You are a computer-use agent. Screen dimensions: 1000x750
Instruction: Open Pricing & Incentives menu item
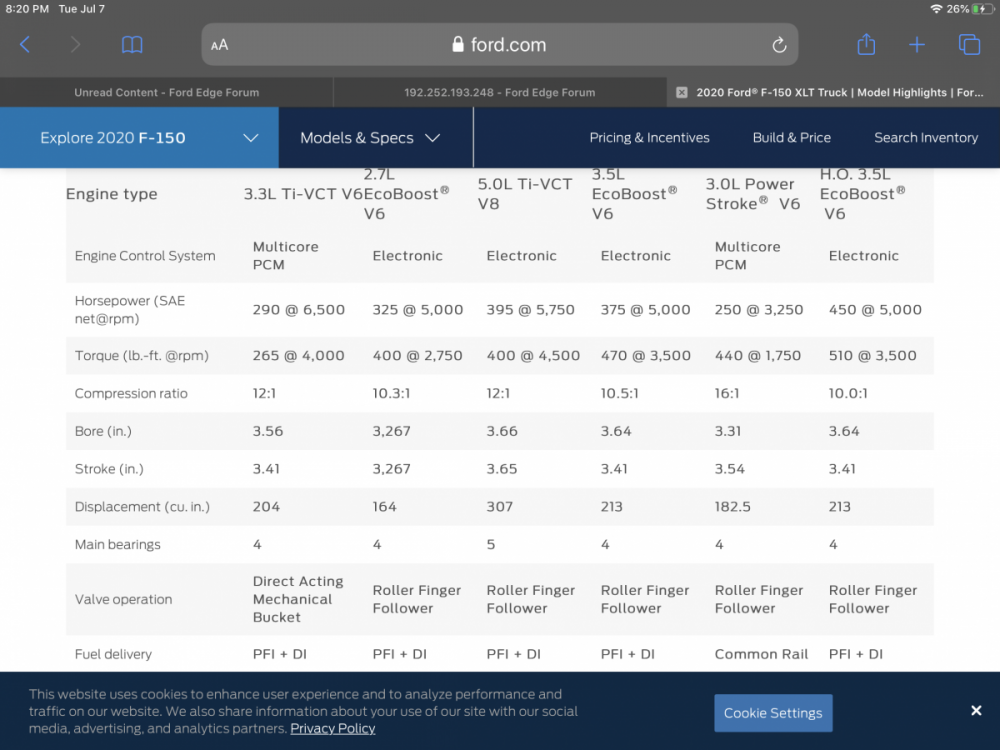649,138
